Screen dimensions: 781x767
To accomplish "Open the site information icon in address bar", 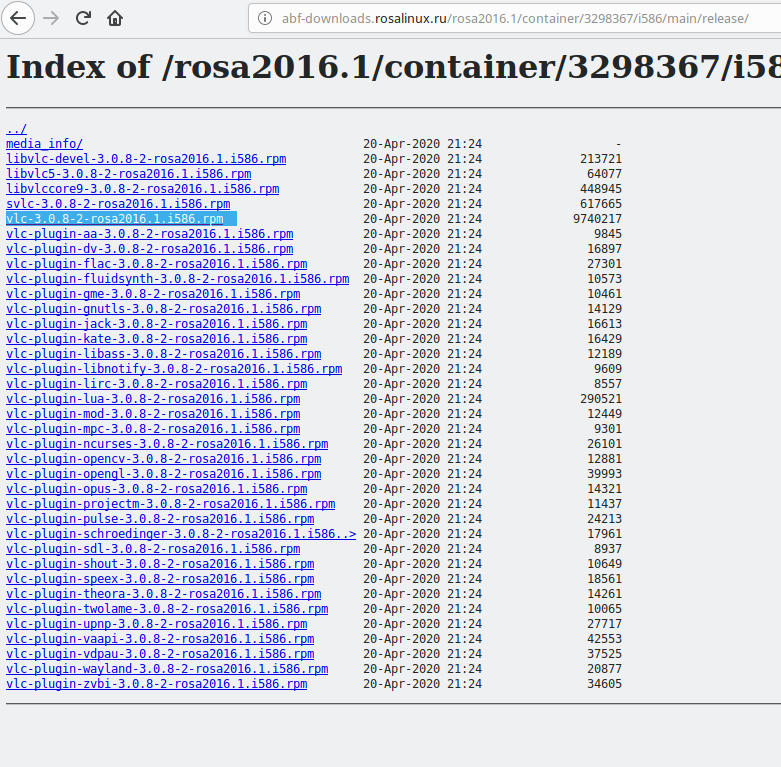I will (265, 18).
